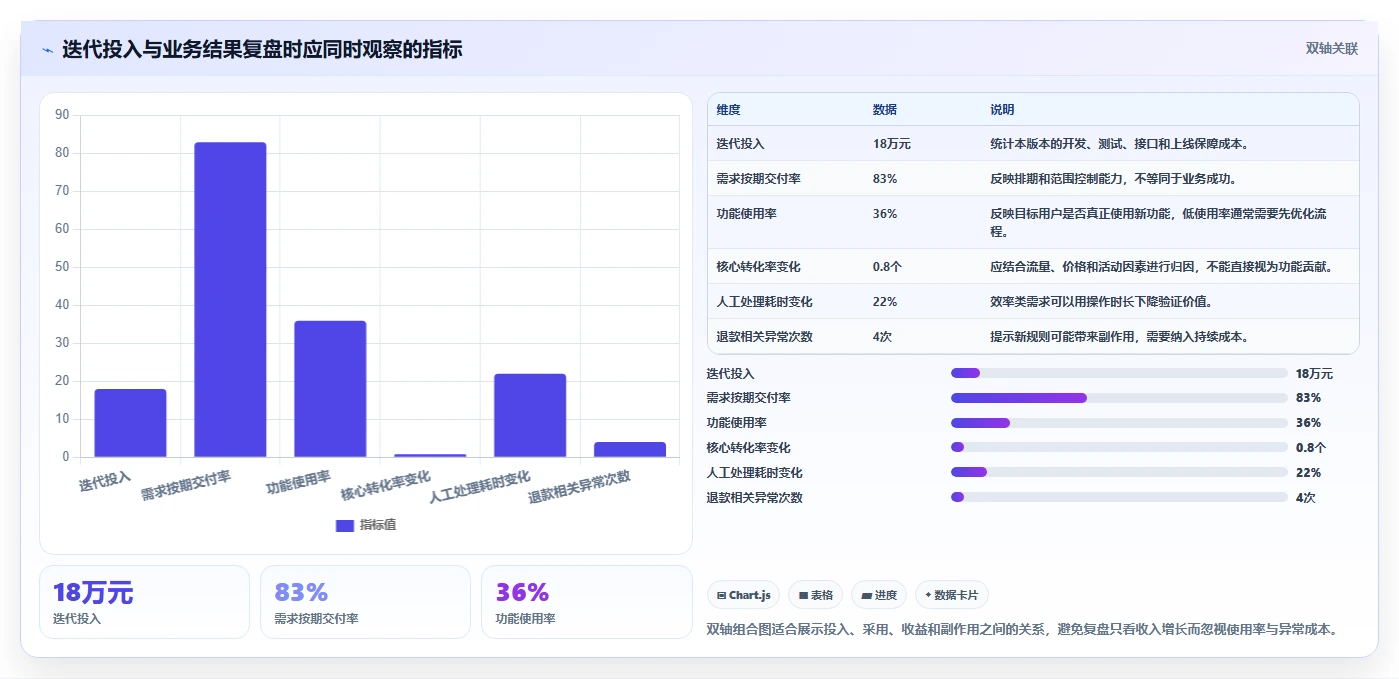1399x679 pixels.
Task: Click the description starting 反映排期和范围控制能力
Action: click(1113, 179)
